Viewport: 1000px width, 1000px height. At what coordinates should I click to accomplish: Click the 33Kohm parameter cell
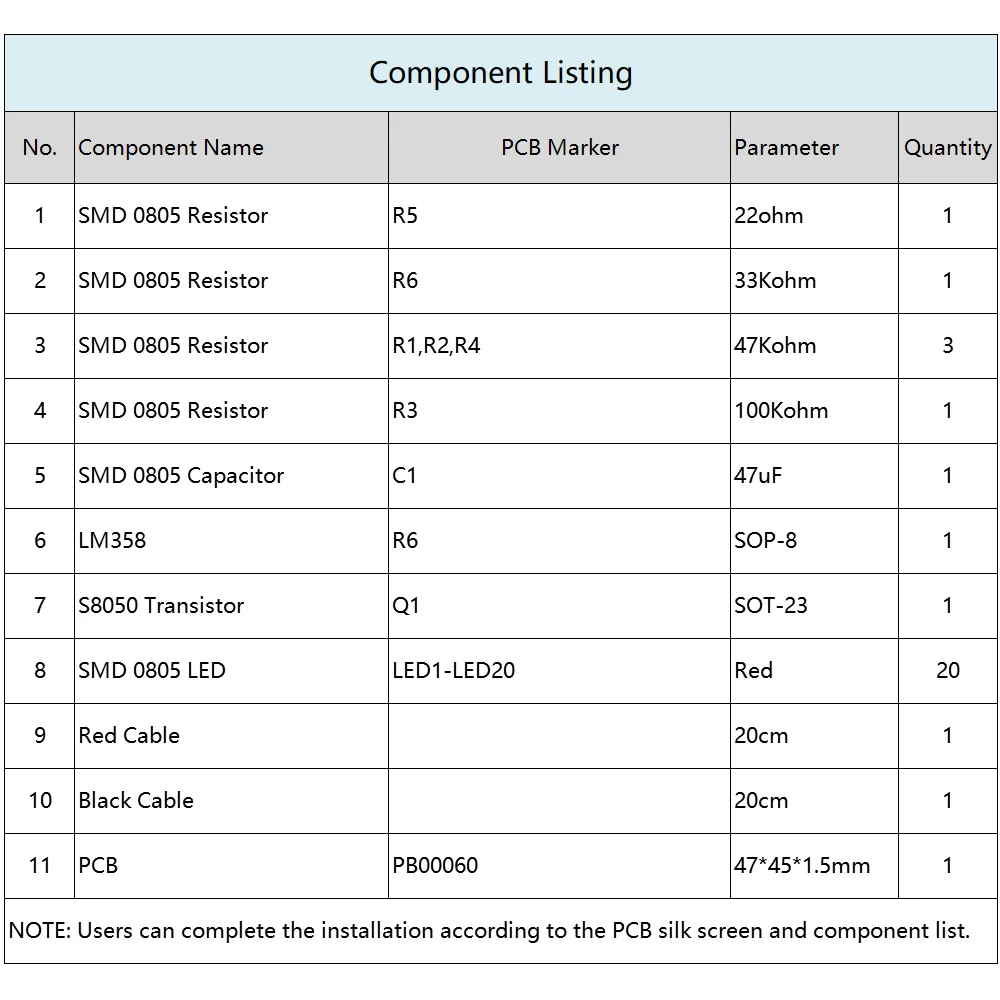point(775,281)
